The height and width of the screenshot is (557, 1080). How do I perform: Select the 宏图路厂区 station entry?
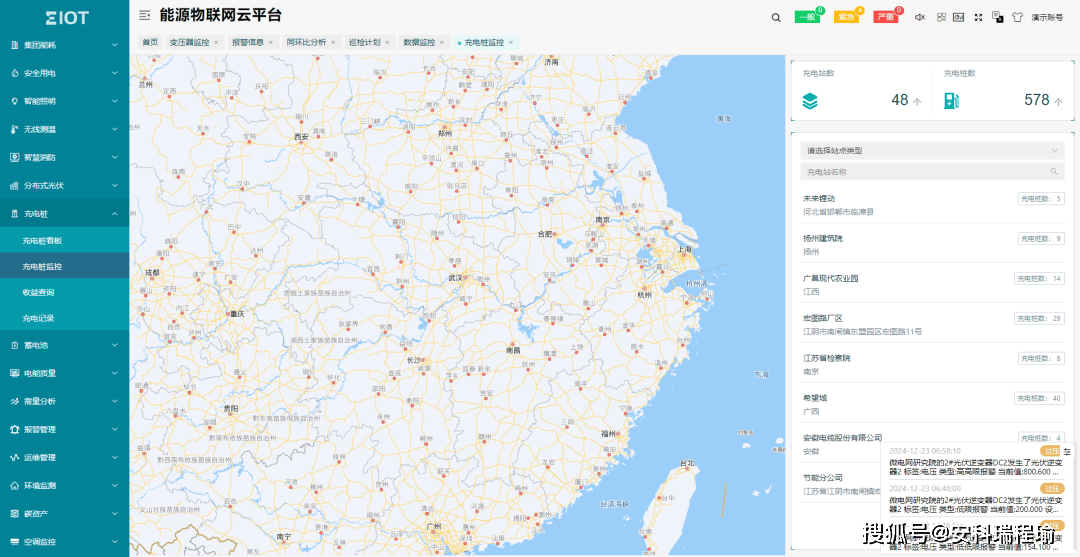click(933, 325)
